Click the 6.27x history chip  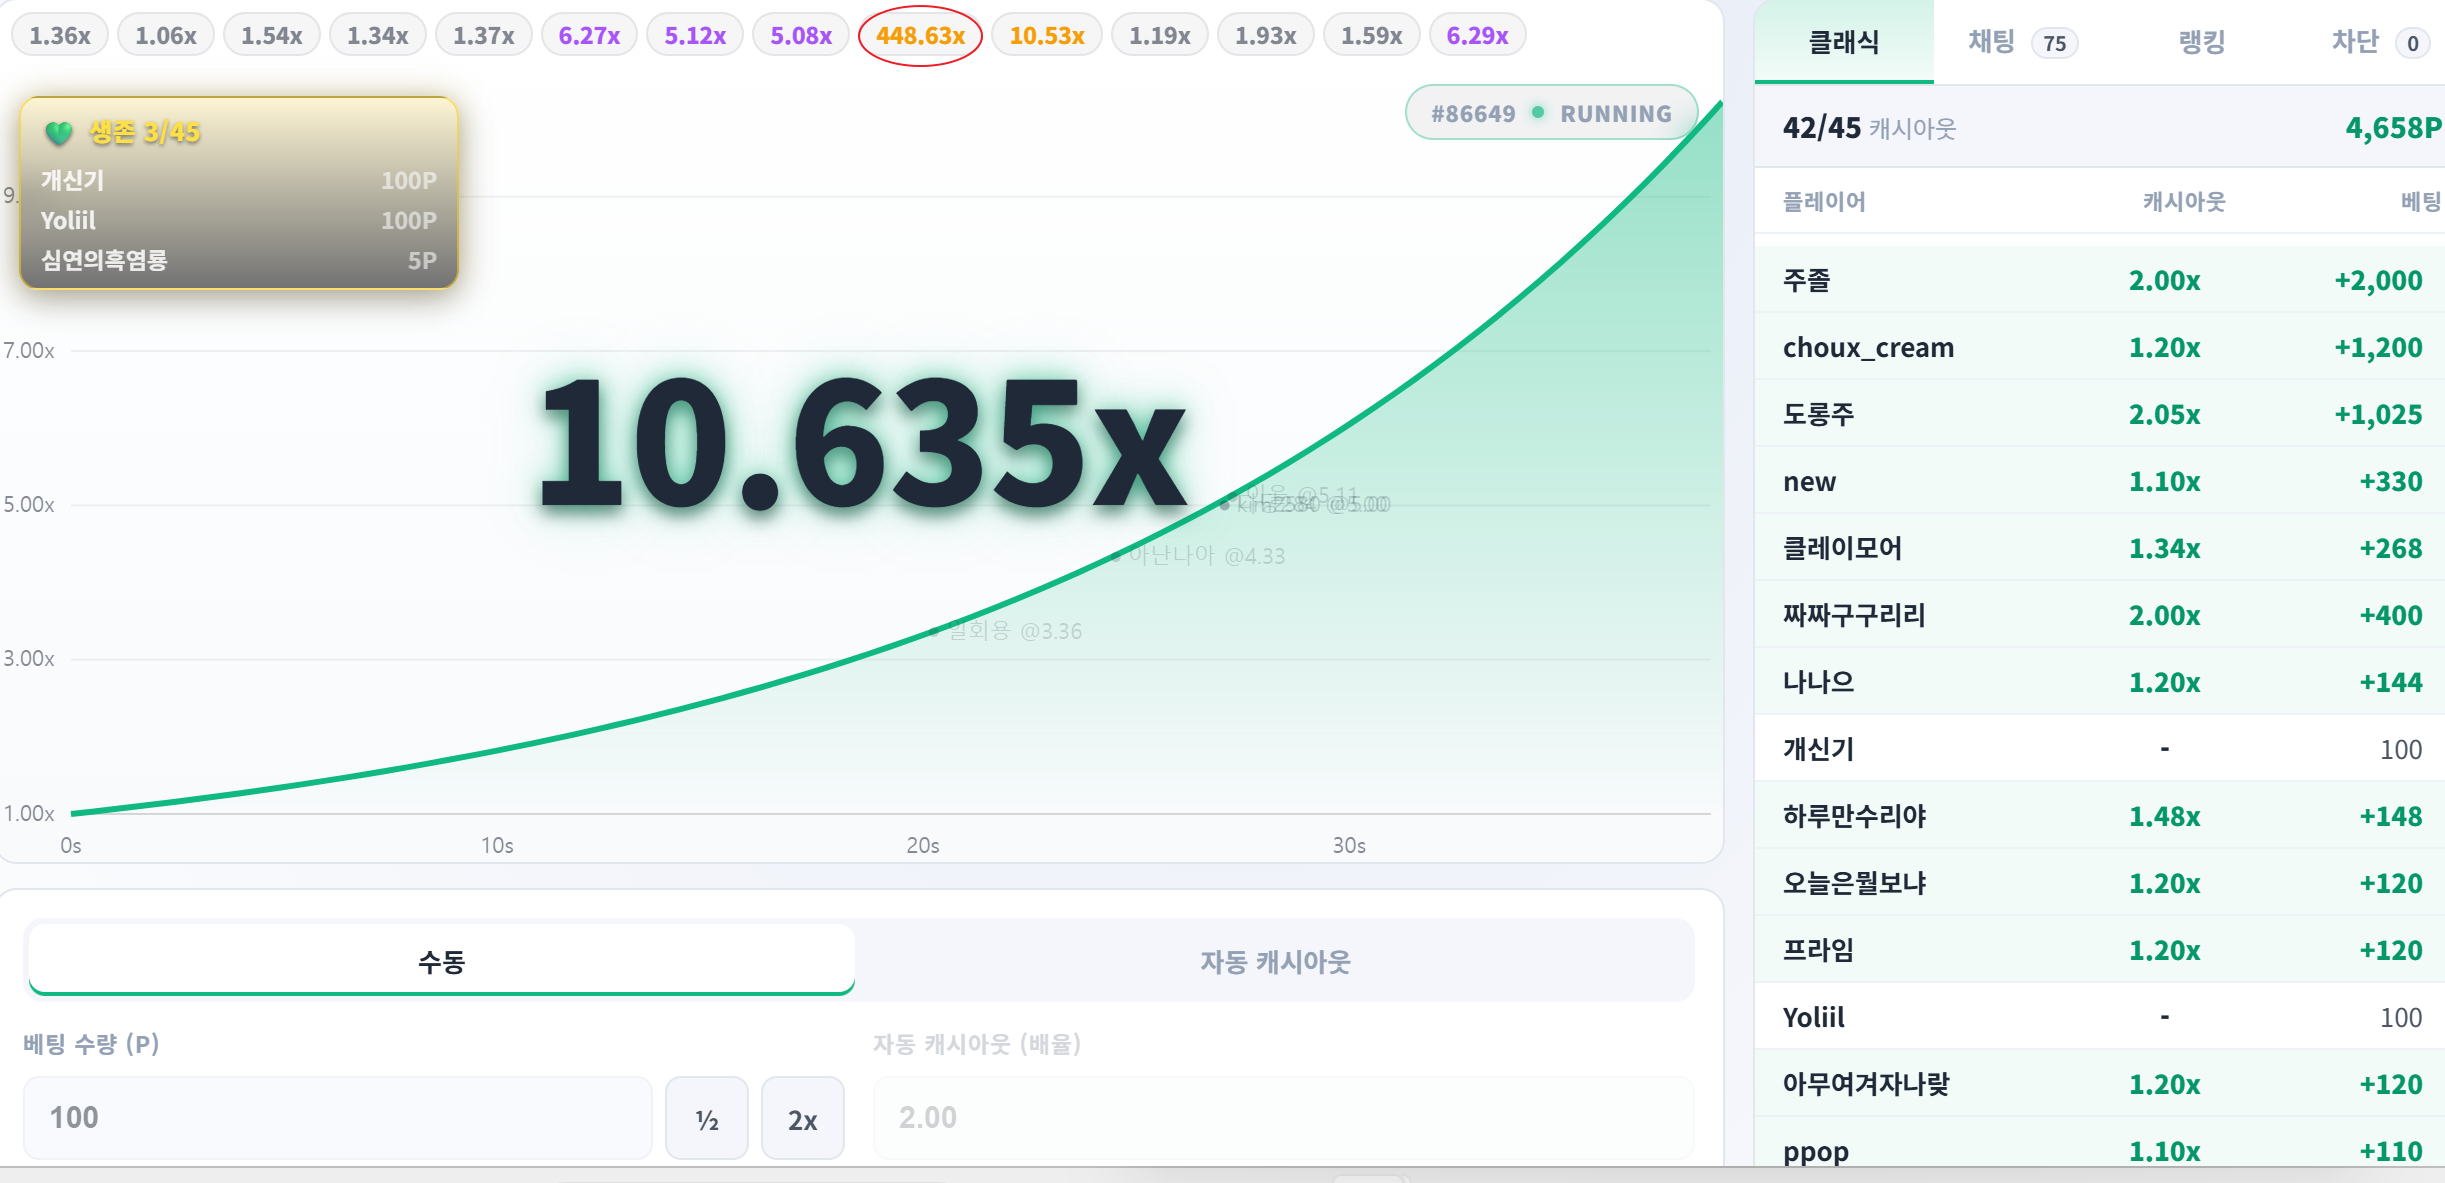coord(589,36)
